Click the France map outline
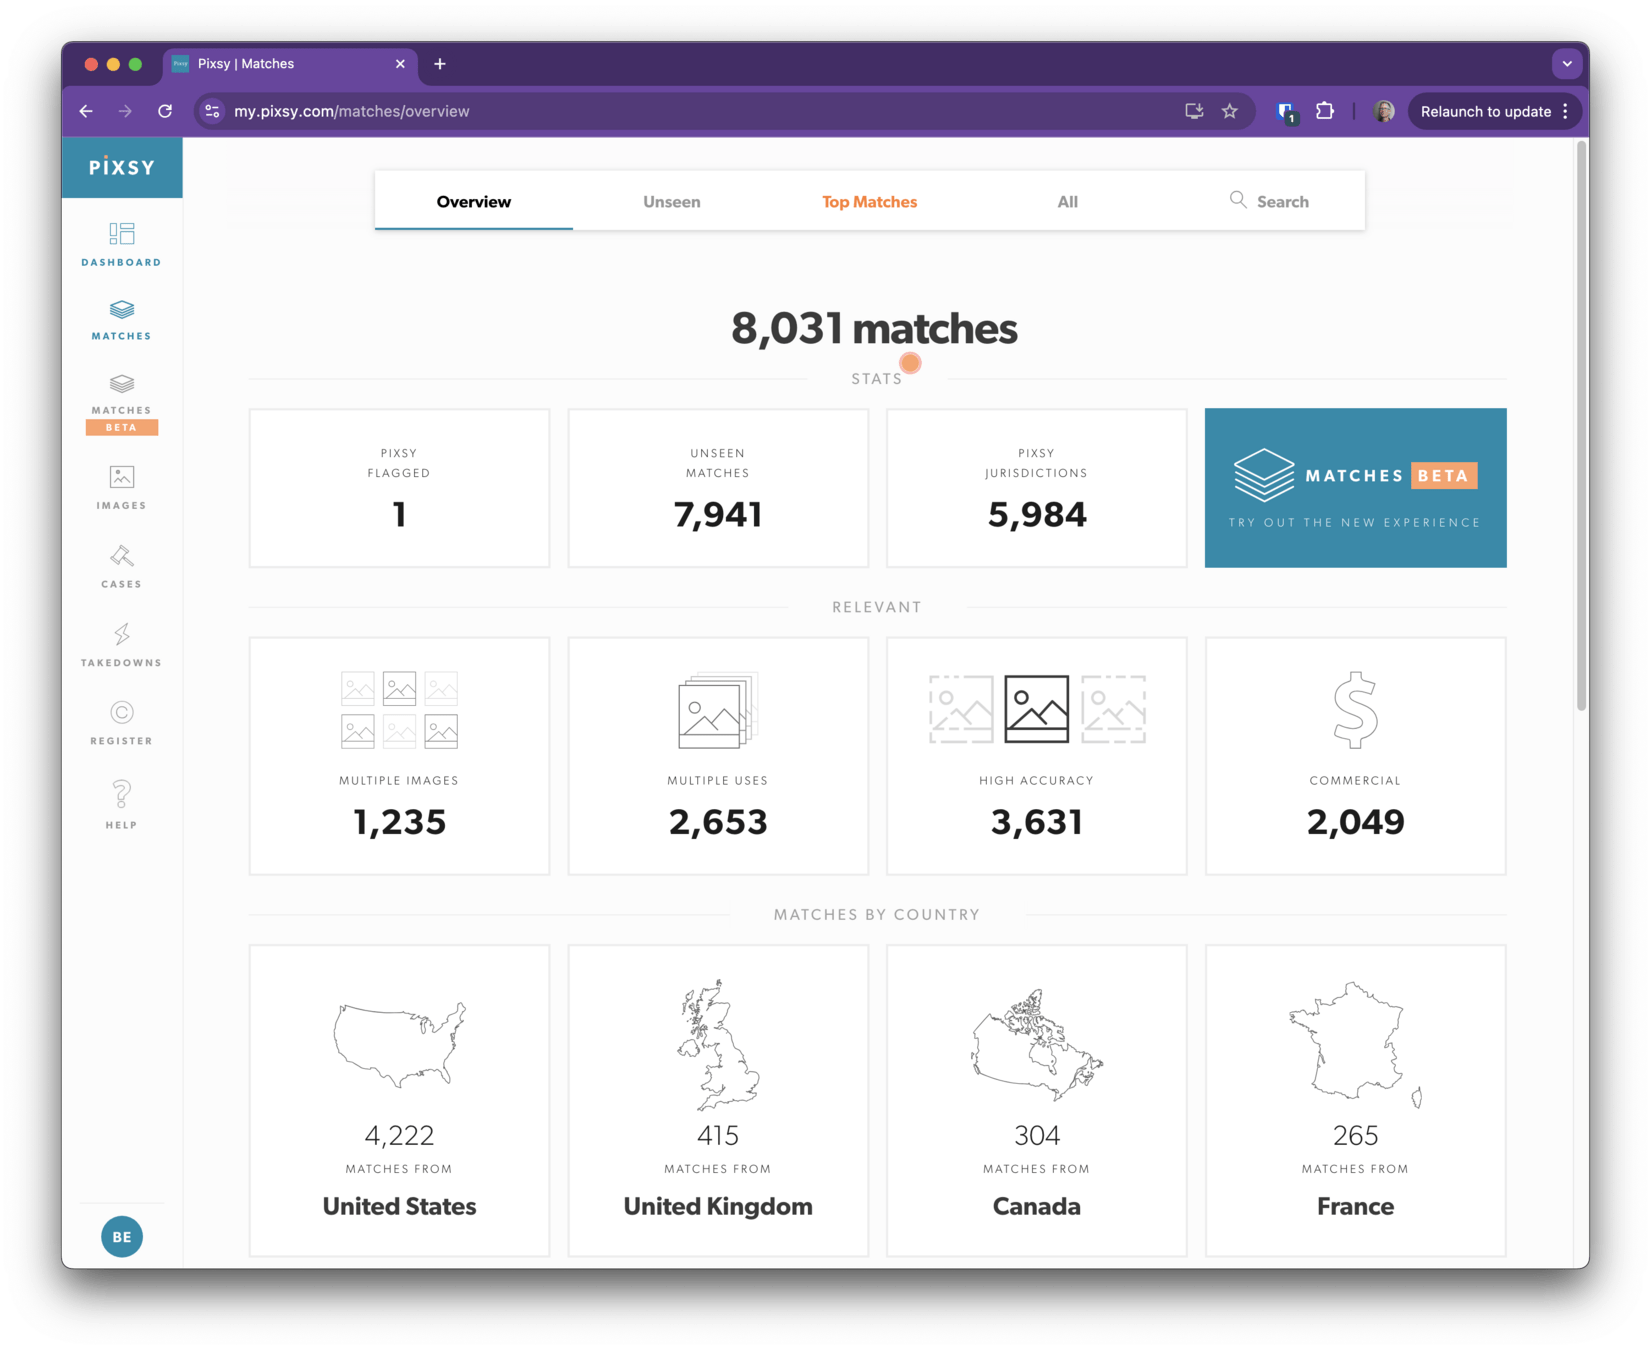The image size is (1651, 1350). click(1355, 1044)
